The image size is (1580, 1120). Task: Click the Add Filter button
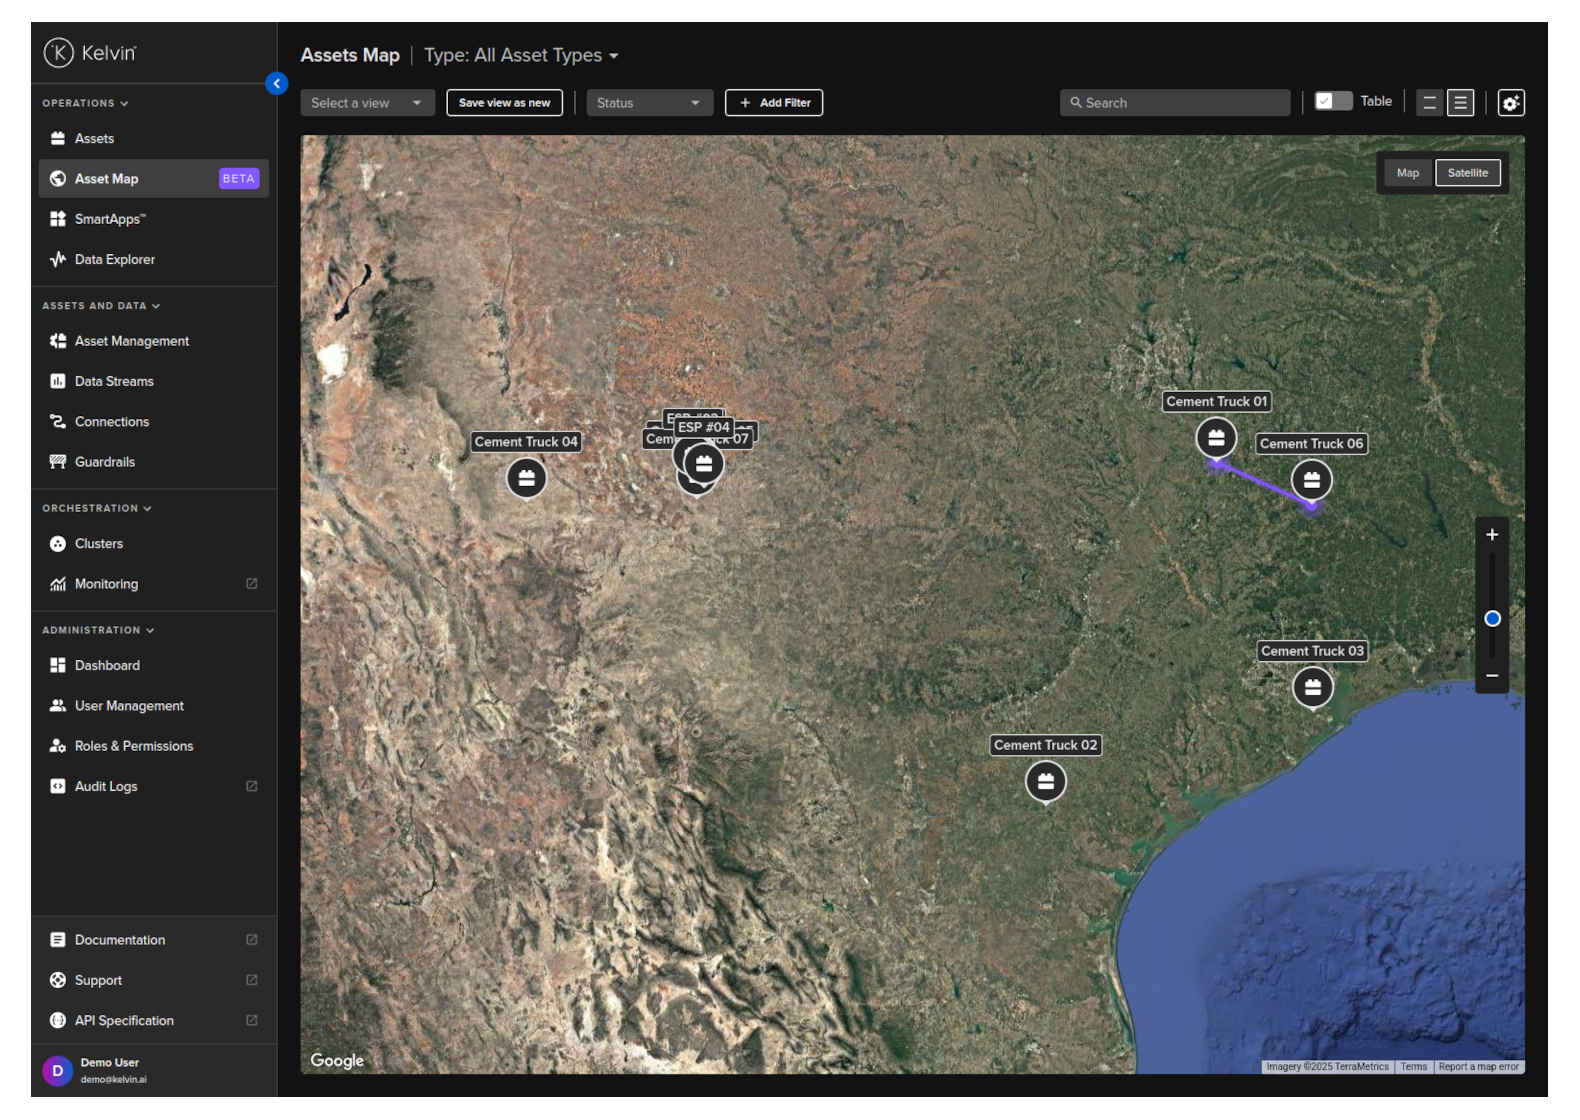[774, 103]
